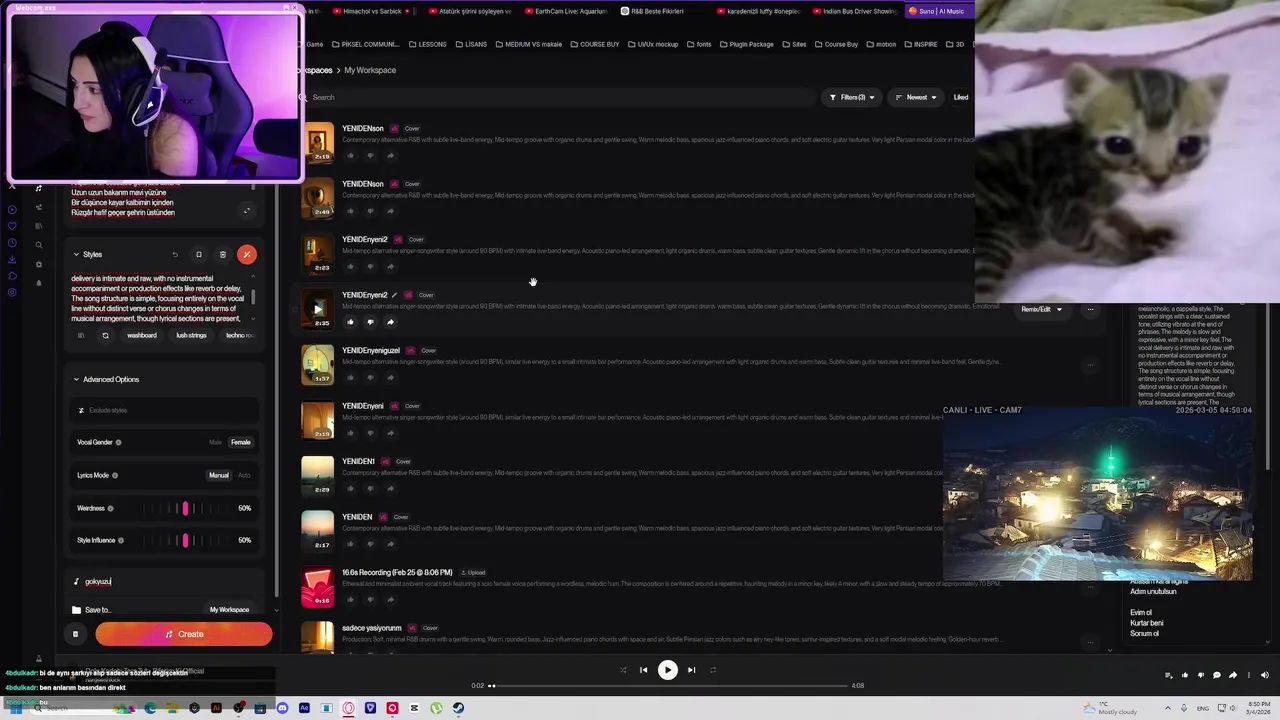Adjust the Style Influence slider
The image size is (1280, 720).
185,540
